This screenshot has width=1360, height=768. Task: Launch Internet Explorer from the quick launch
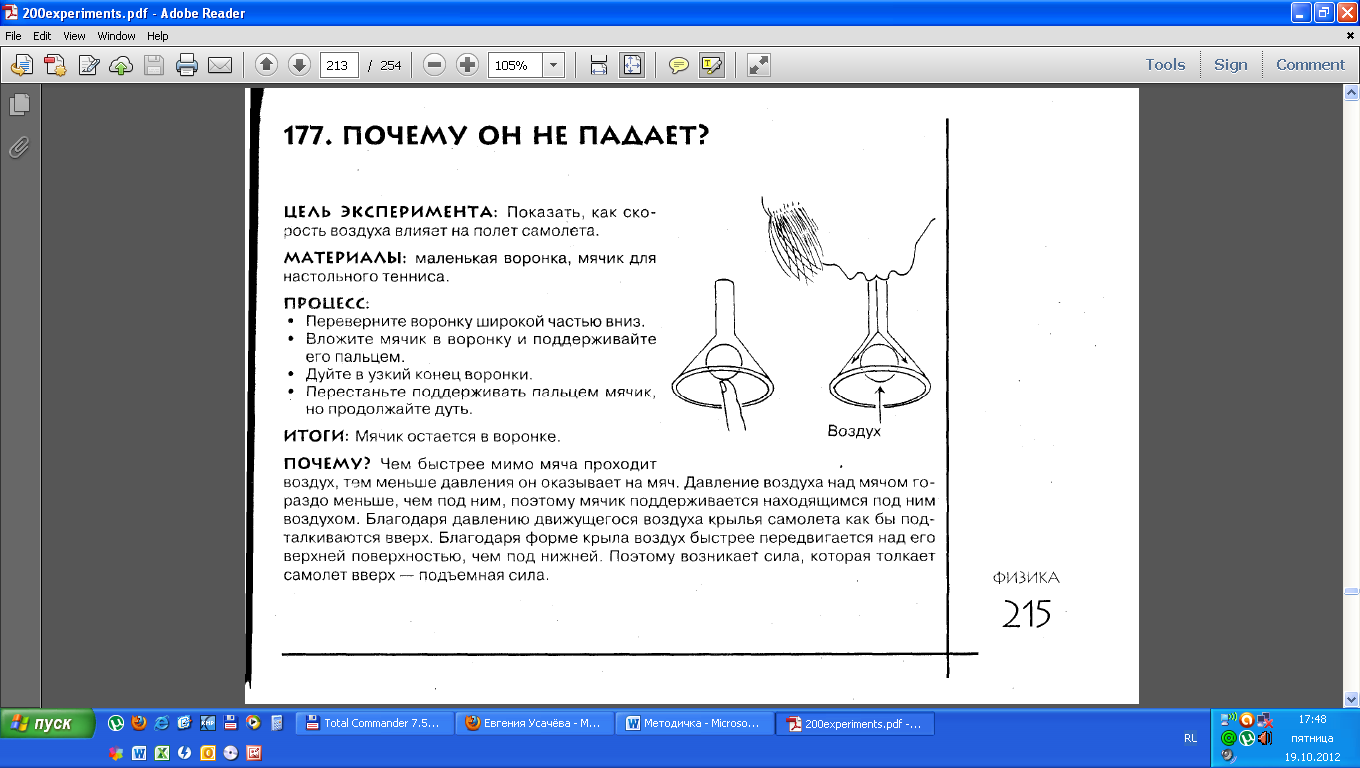[161, 723]
